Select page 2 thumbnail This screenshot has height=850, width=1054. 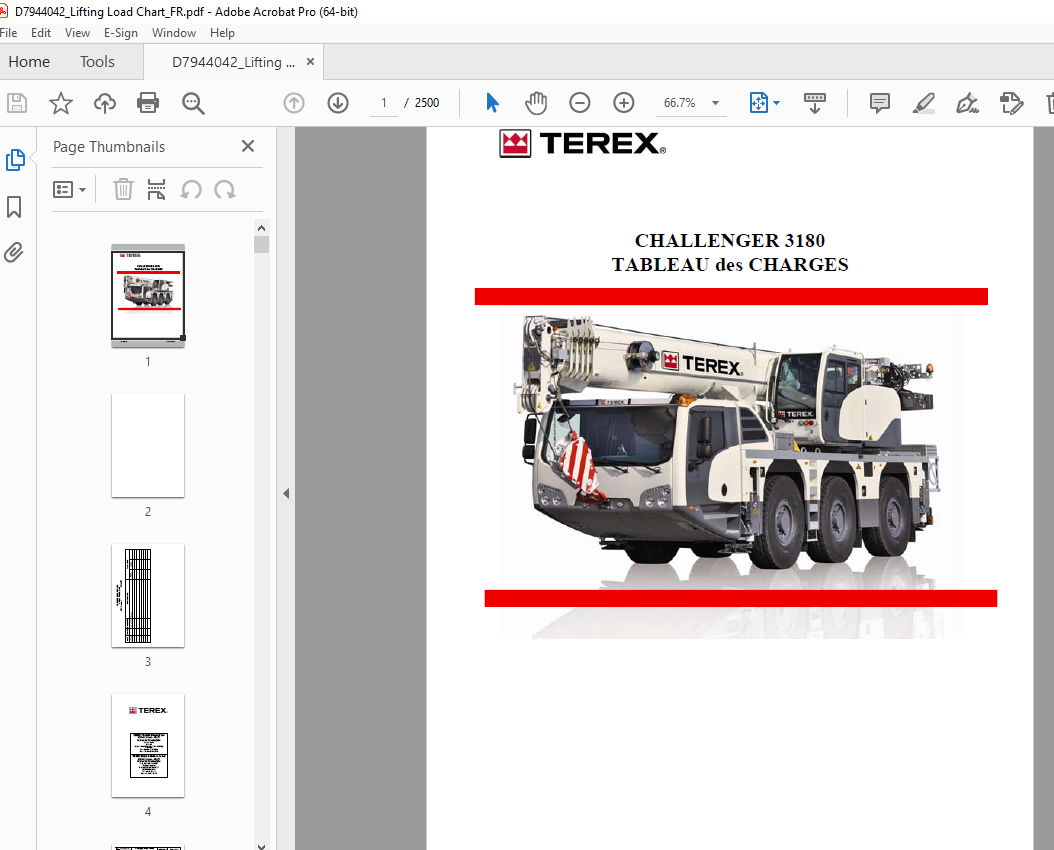coord(148,445)
